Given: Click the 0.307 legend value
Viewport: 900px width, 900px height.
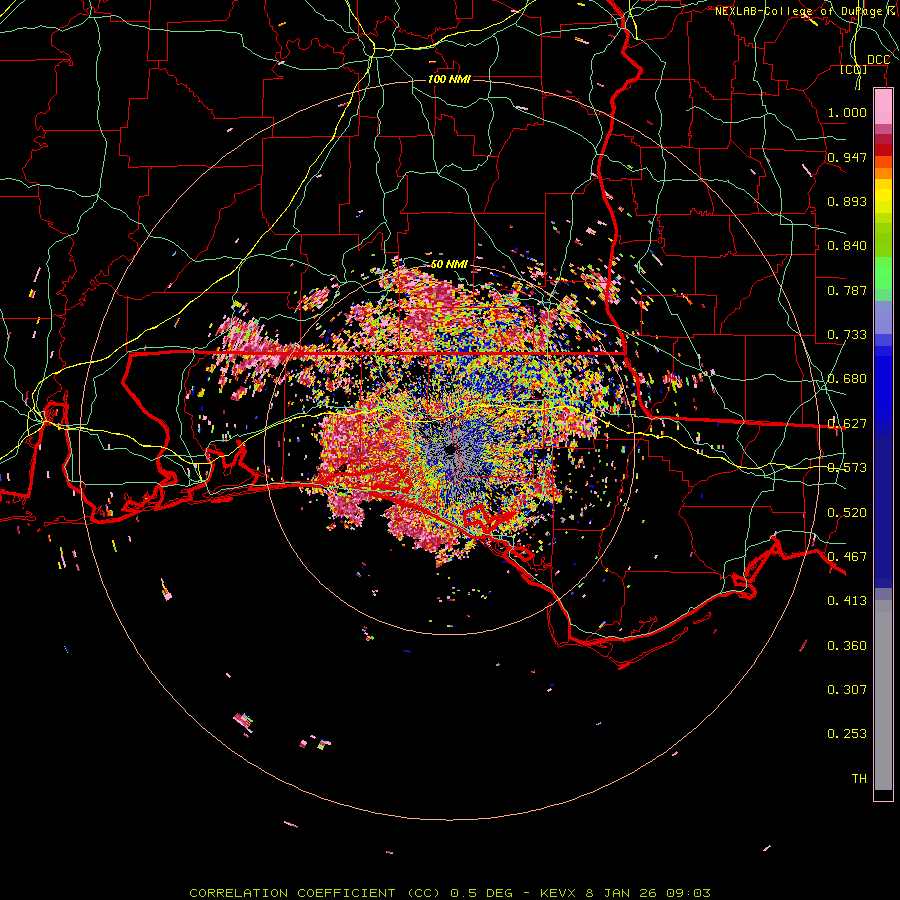Looking at the screenshot, I should coord(847,690).
